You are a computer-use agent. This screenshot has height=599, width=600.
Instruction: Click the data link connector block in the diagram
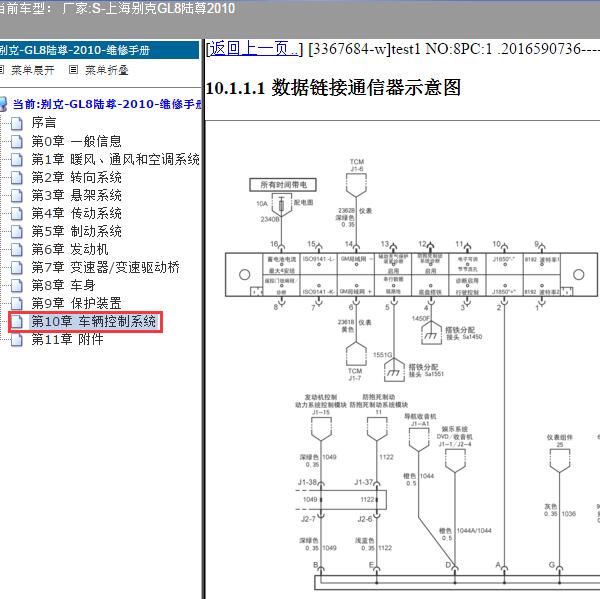pyautogui.click(x=411, y=274)
